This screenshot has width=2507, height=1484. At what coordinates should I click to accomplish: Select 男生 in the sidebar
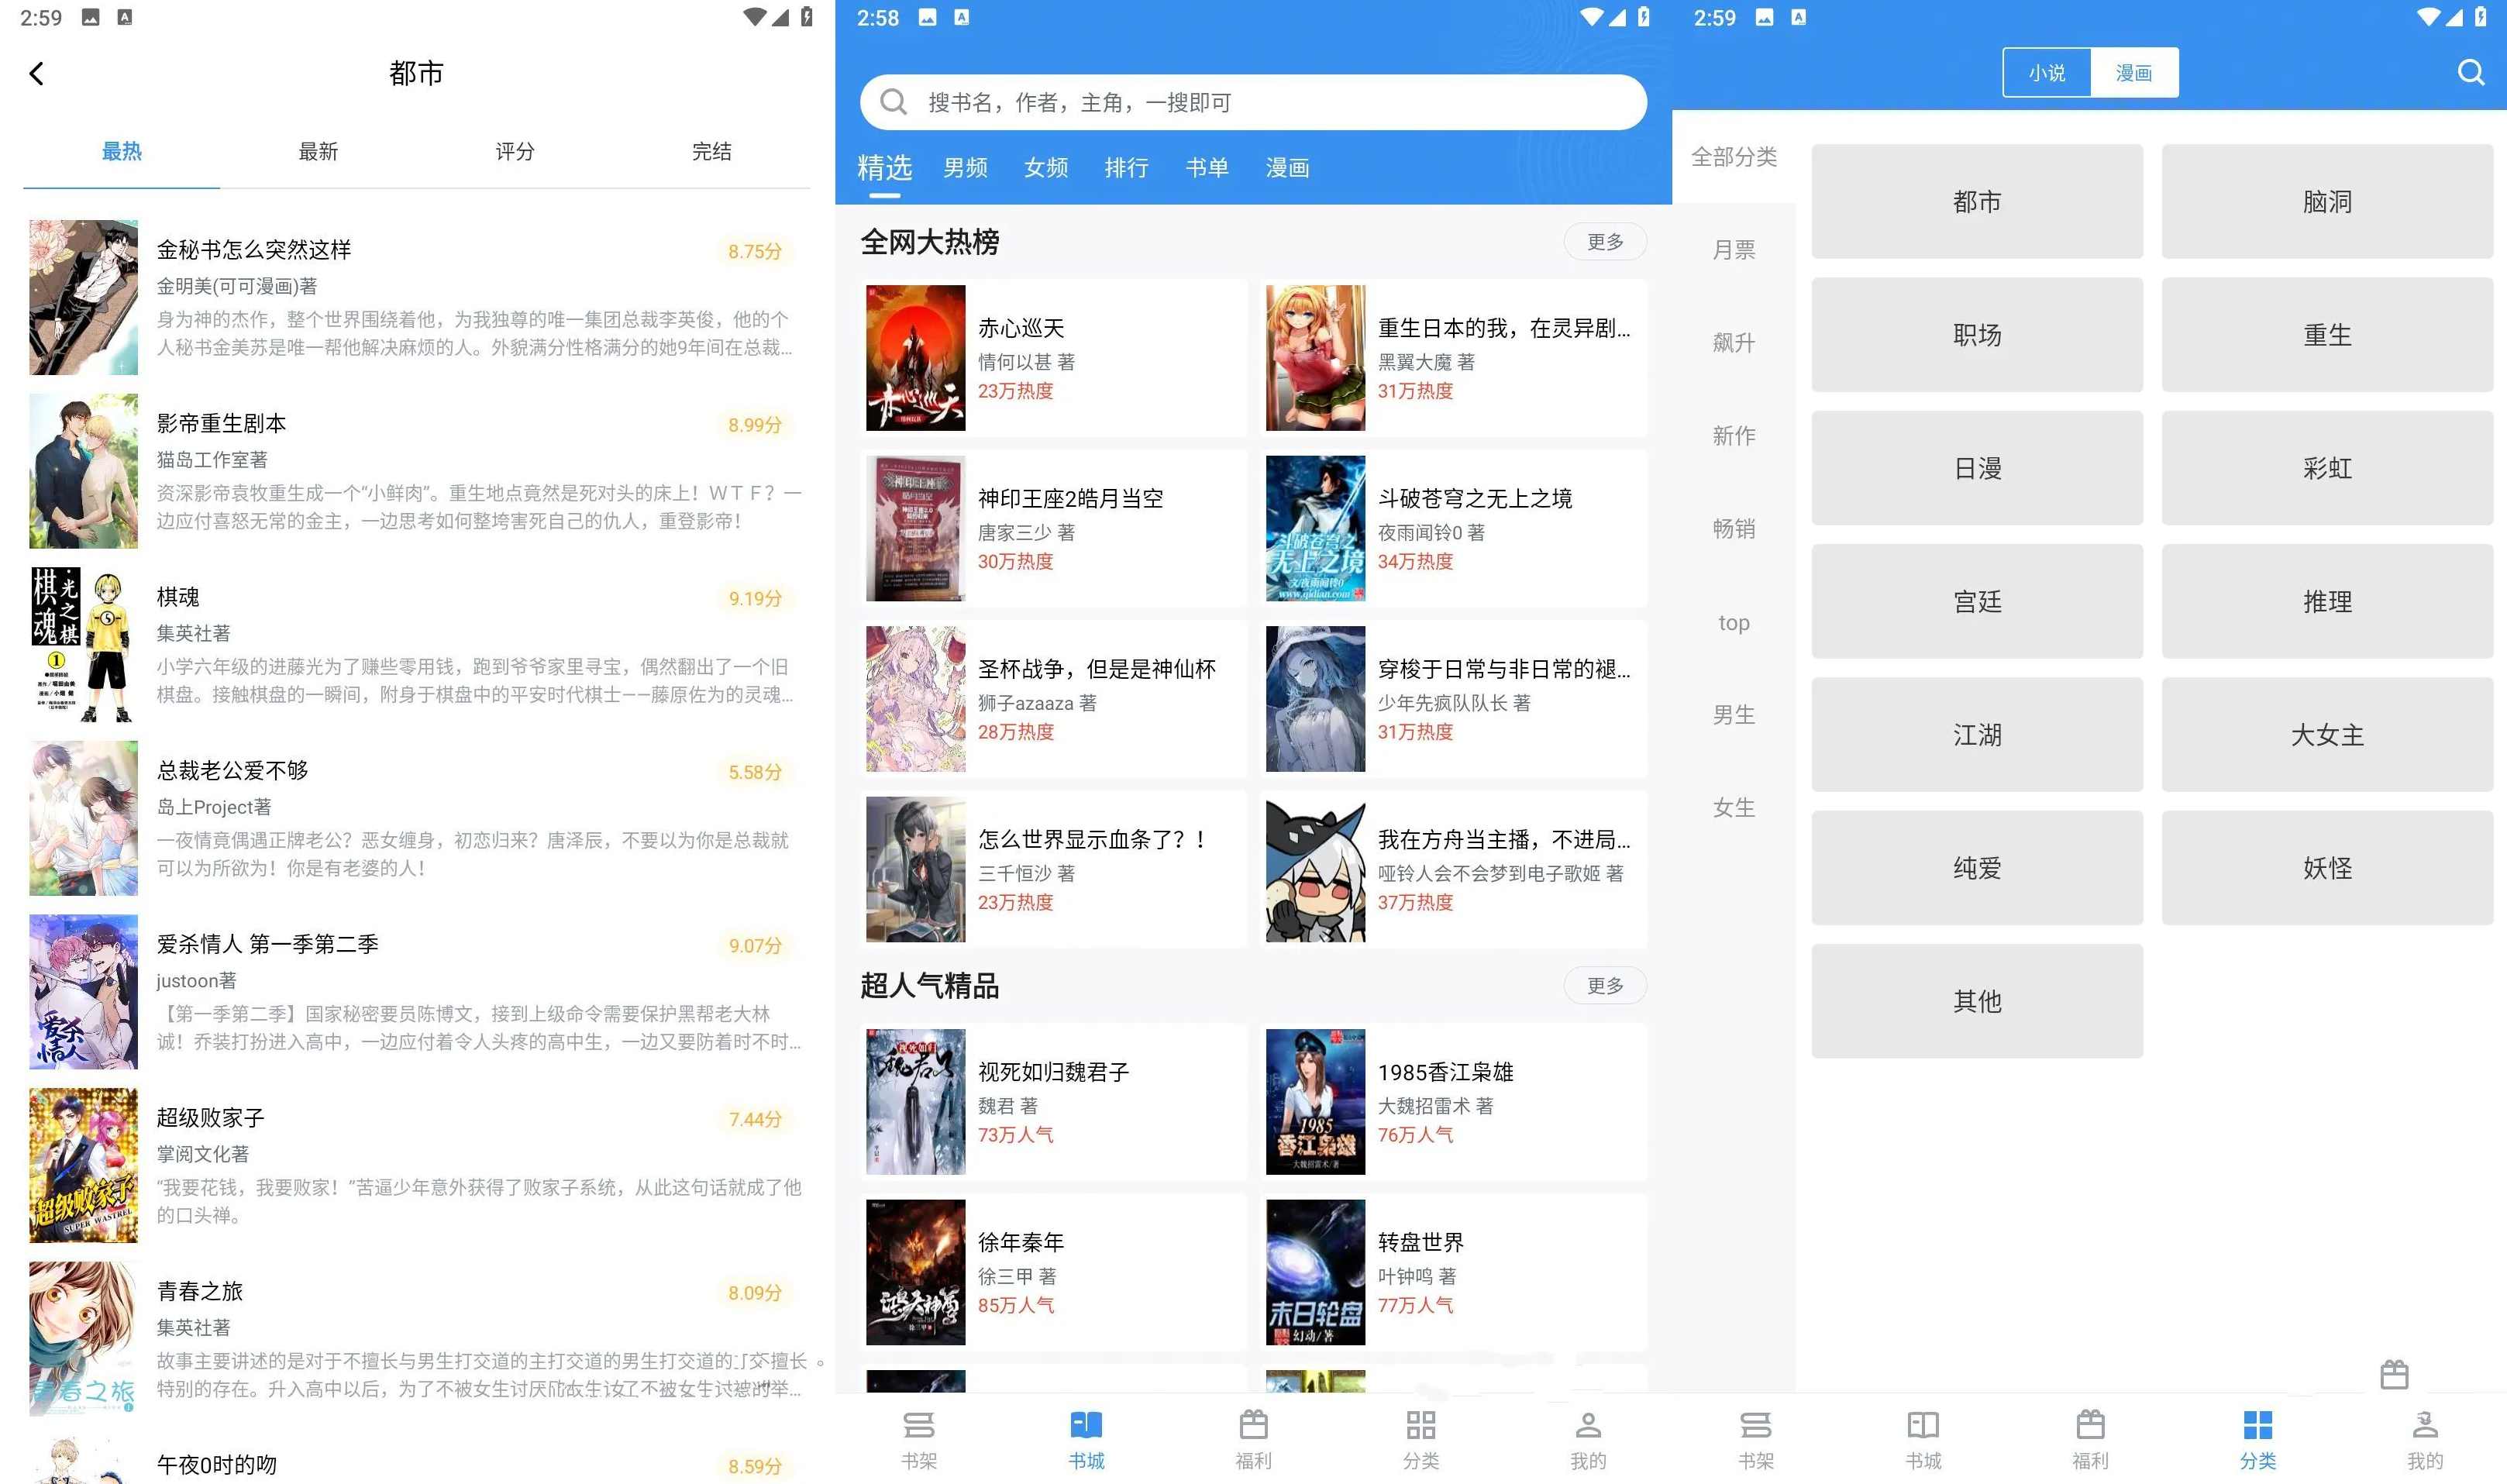[x=1733, y=715]
